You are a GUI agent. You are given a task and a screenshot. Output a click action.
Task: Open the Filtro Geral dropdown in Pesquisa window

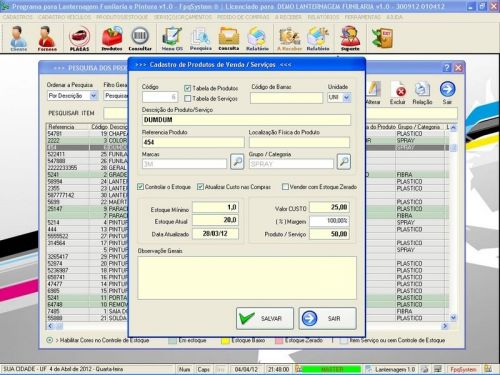116,96
